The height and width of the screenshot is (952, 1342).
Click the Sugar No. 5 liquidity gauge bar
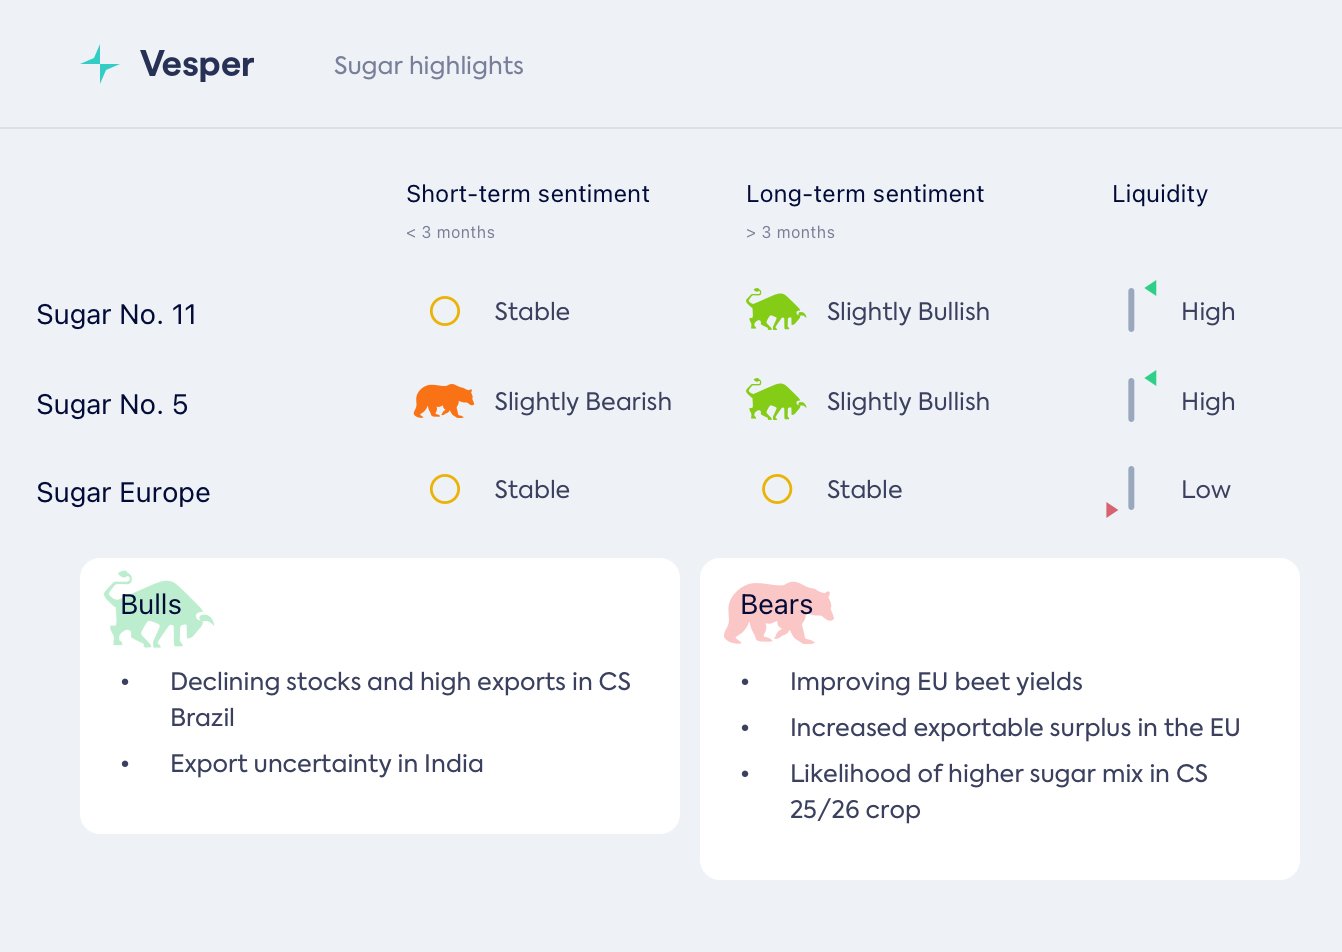point(1131,400)
